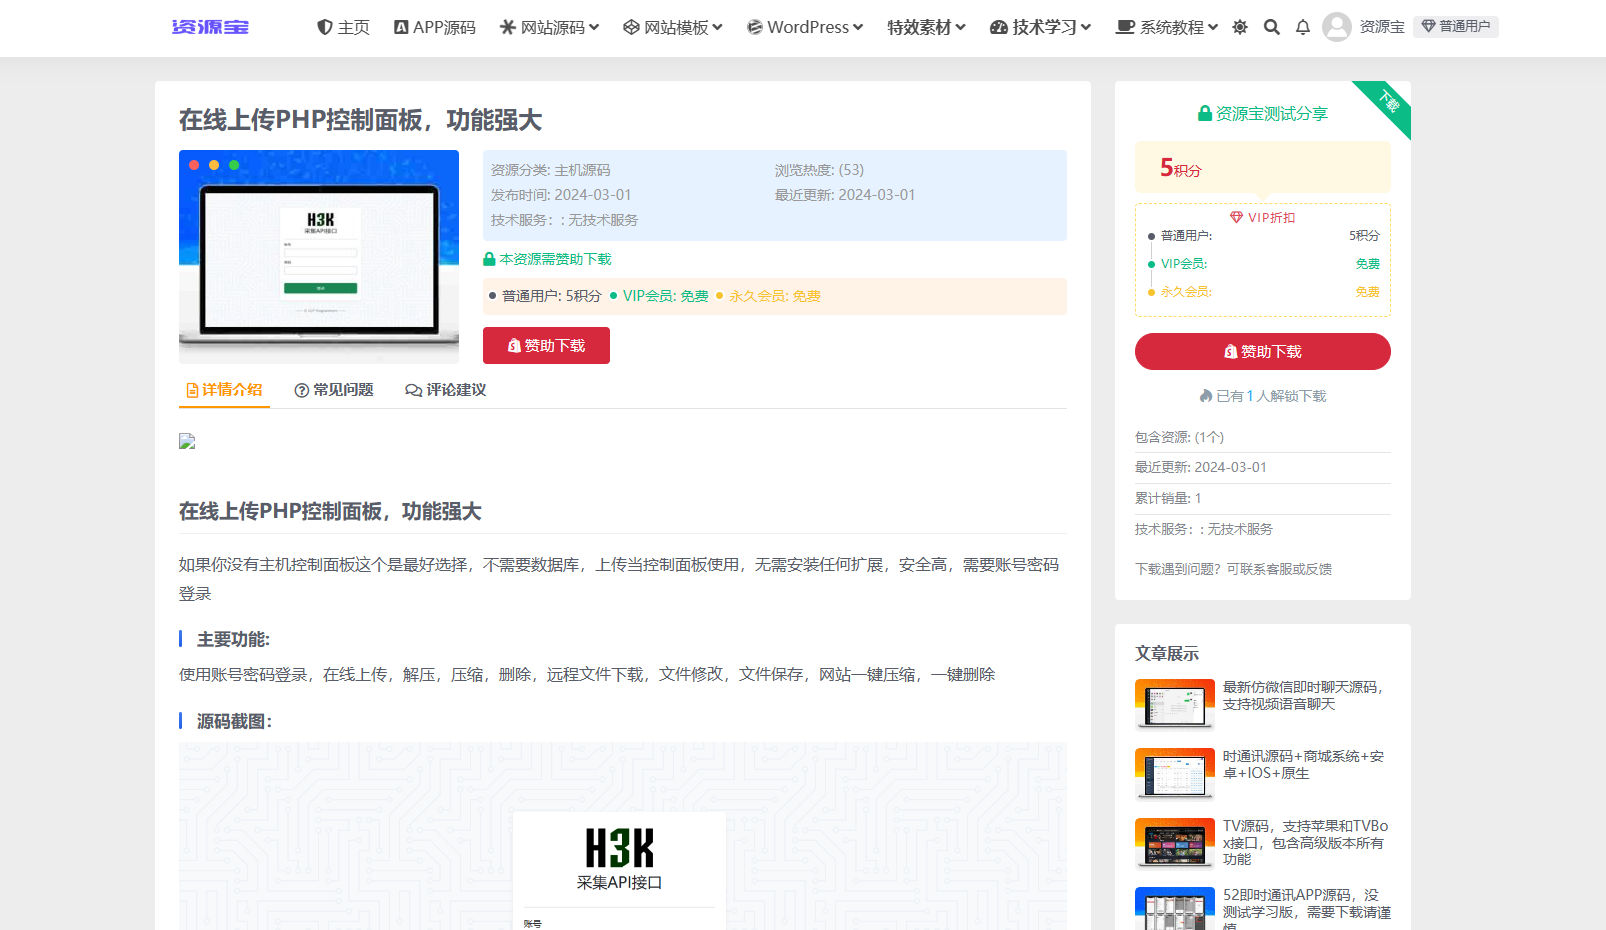Click the sidebar round 赞助下载 button
This screenshot has width=1606, height=930.
point(1262,351)
